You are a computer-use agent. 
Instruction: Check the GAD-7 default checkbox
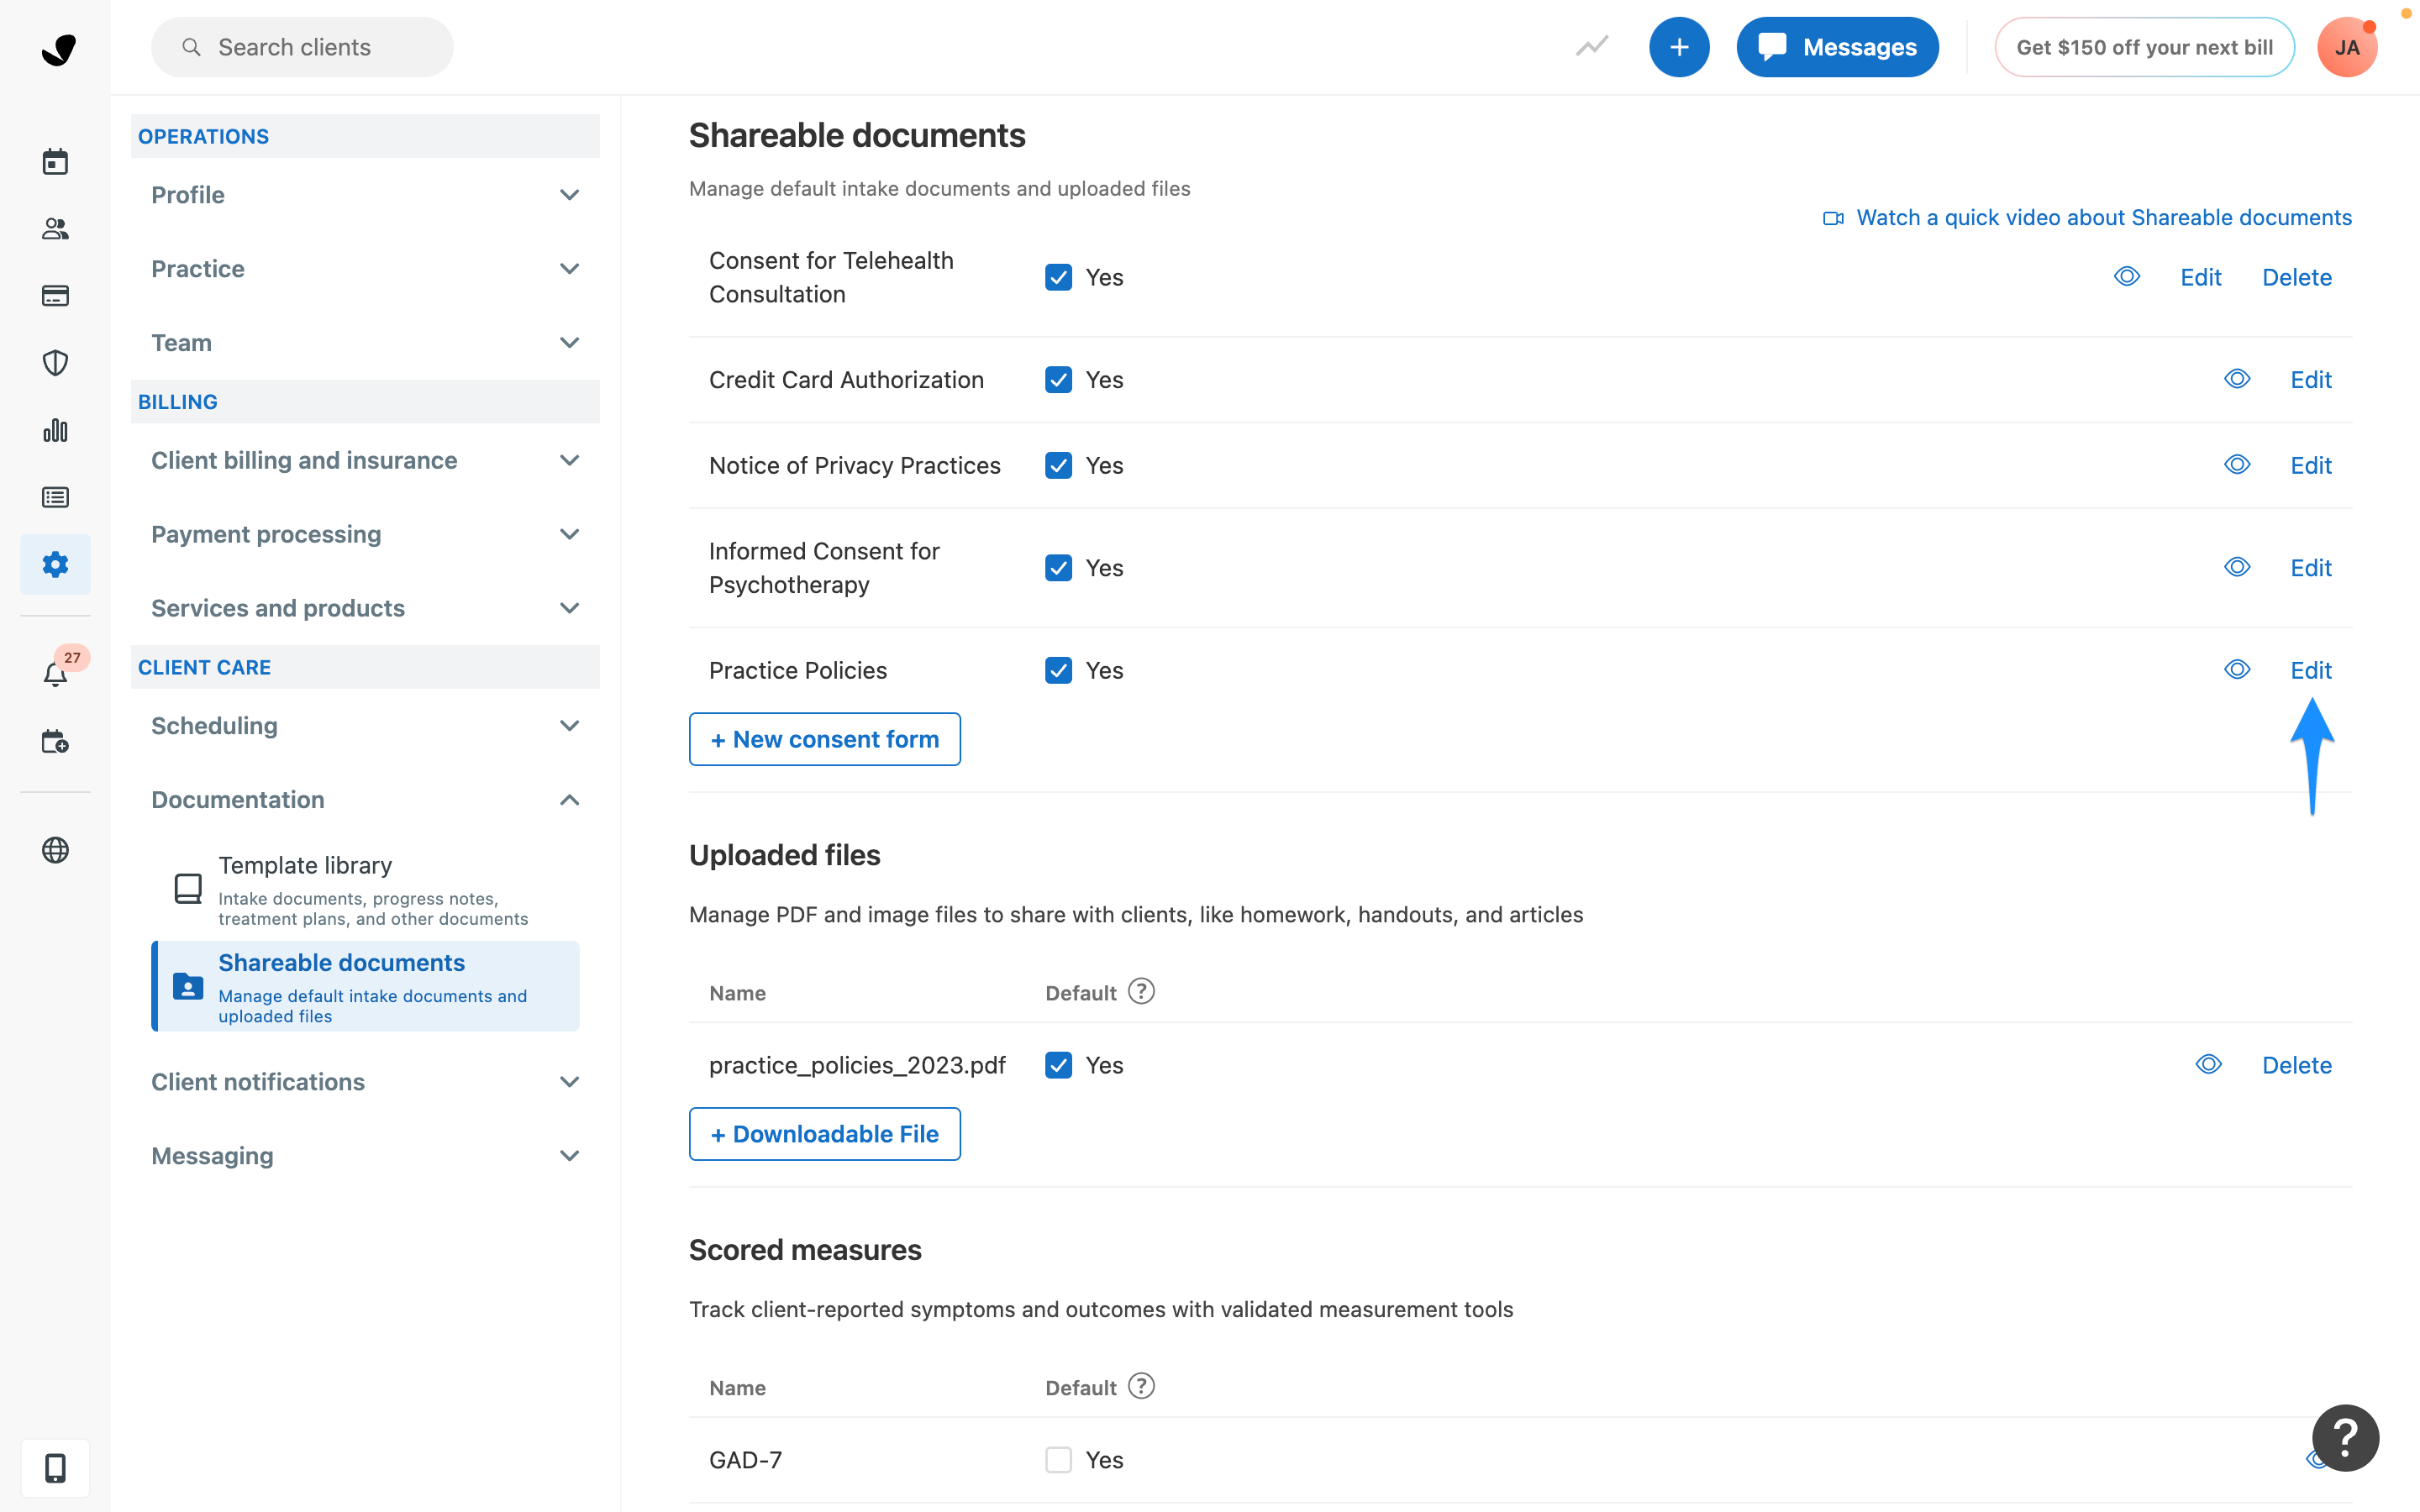click(x=1058, y=1460)
